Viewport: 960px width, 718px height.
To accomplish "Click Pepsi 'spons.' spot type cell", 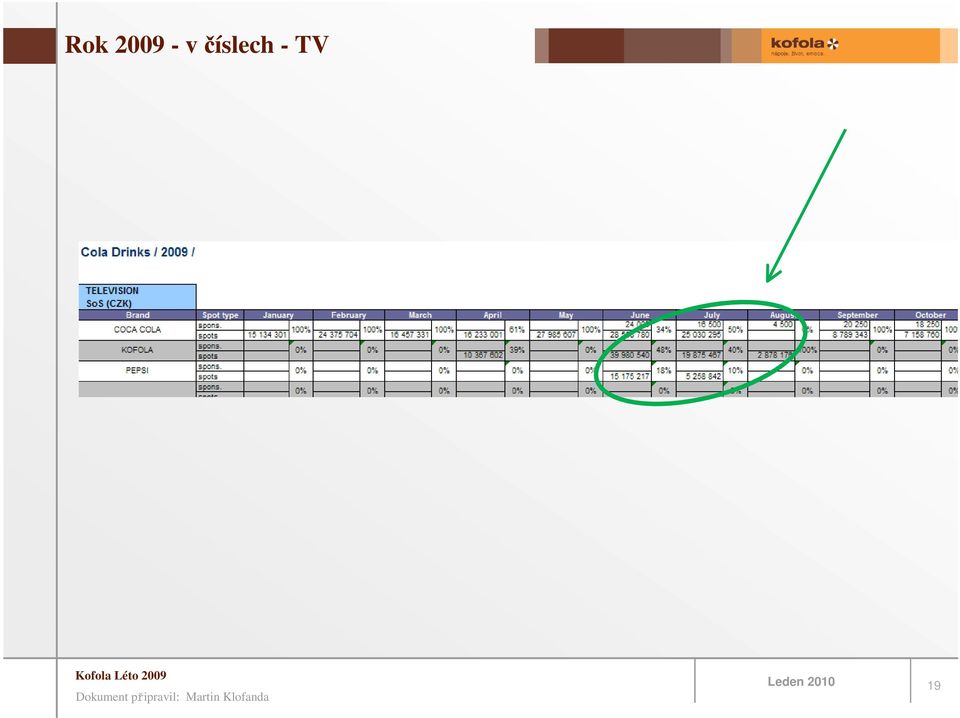I will click(x=220, y=366).
